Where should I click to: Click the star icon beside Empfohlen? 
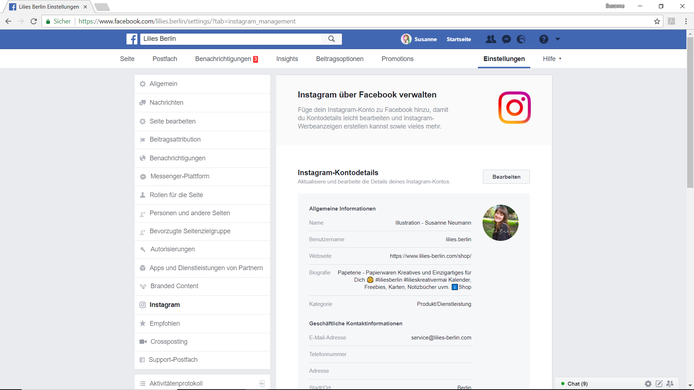[143, 324]
